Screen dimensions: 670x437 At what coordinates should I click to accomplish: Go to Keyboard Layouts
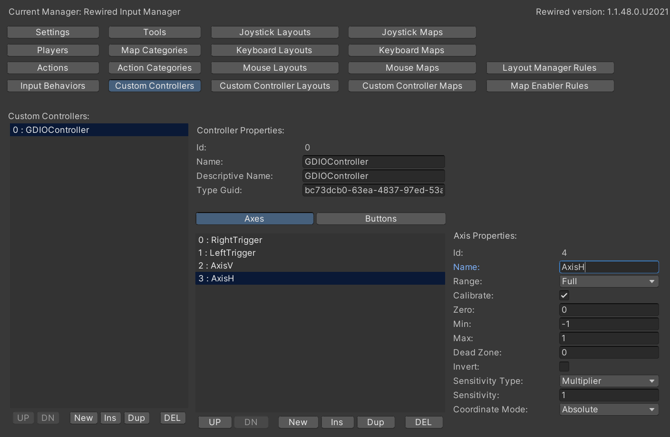(275, 50)
